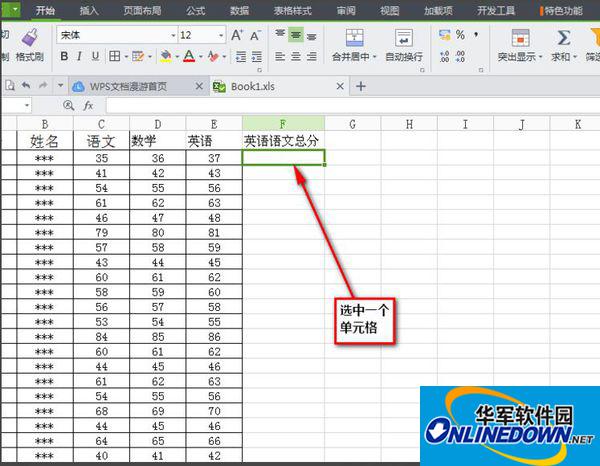Open the 数据 ribbon tab
Viewport: 600px width, 466px height.
240,10
